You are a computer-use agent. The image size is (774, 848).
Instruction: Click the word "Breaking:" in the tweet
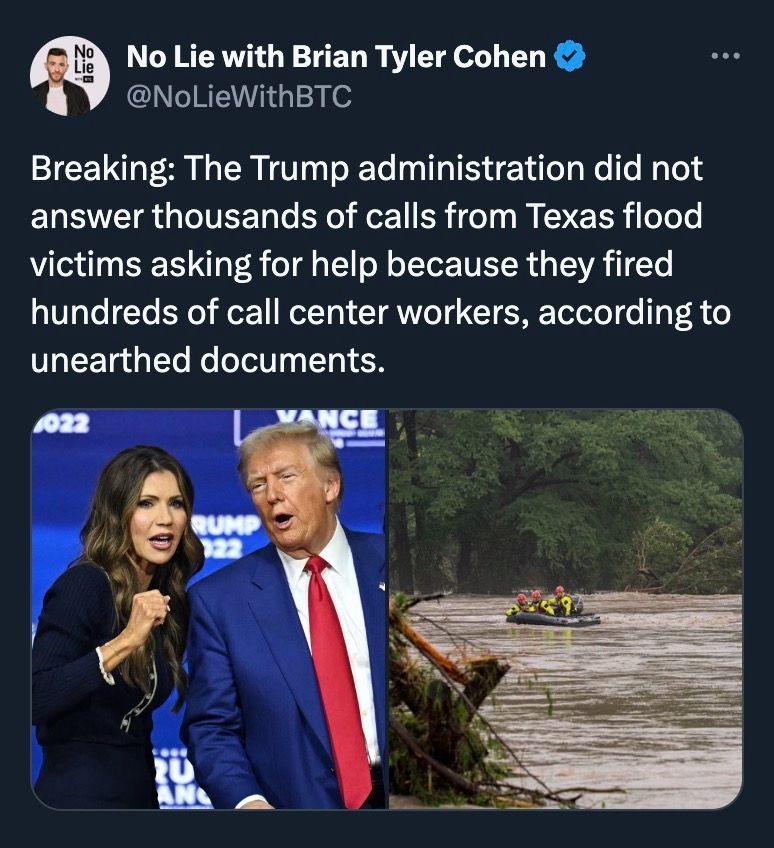[x=103, y=169]
